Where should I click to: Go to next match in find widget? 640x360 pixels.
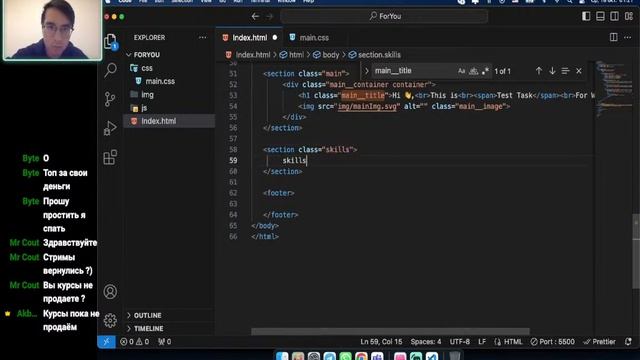point(552,71)
